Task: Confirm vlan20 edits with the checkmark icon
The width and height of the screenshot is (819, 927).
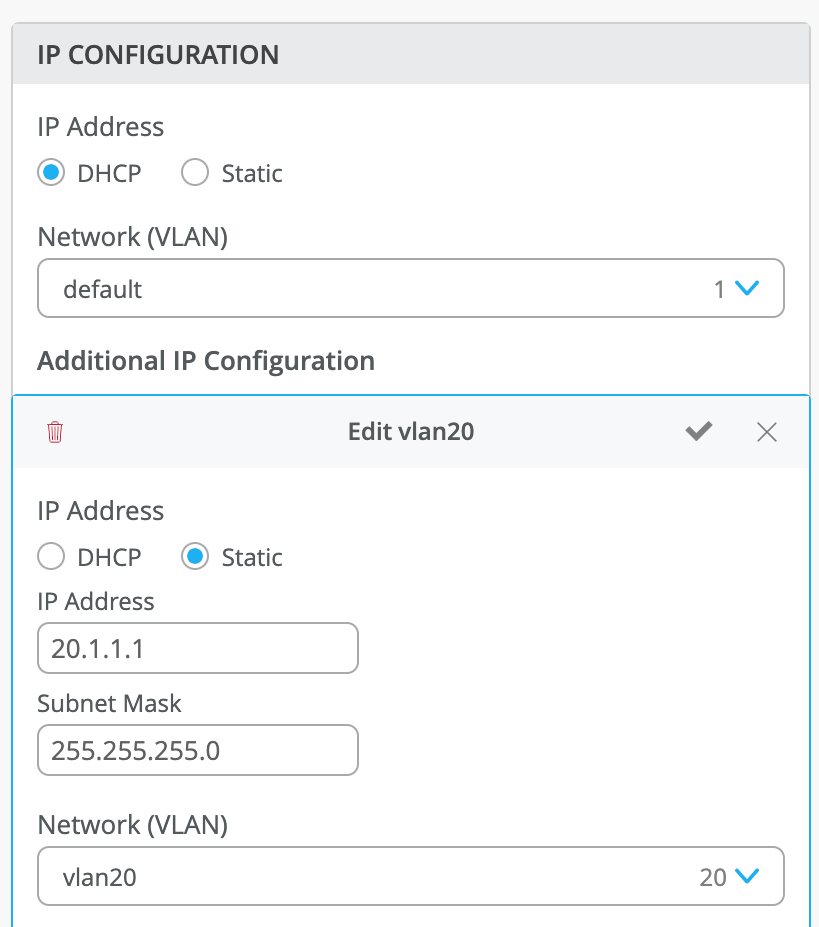Action: (x=699, y=431)
